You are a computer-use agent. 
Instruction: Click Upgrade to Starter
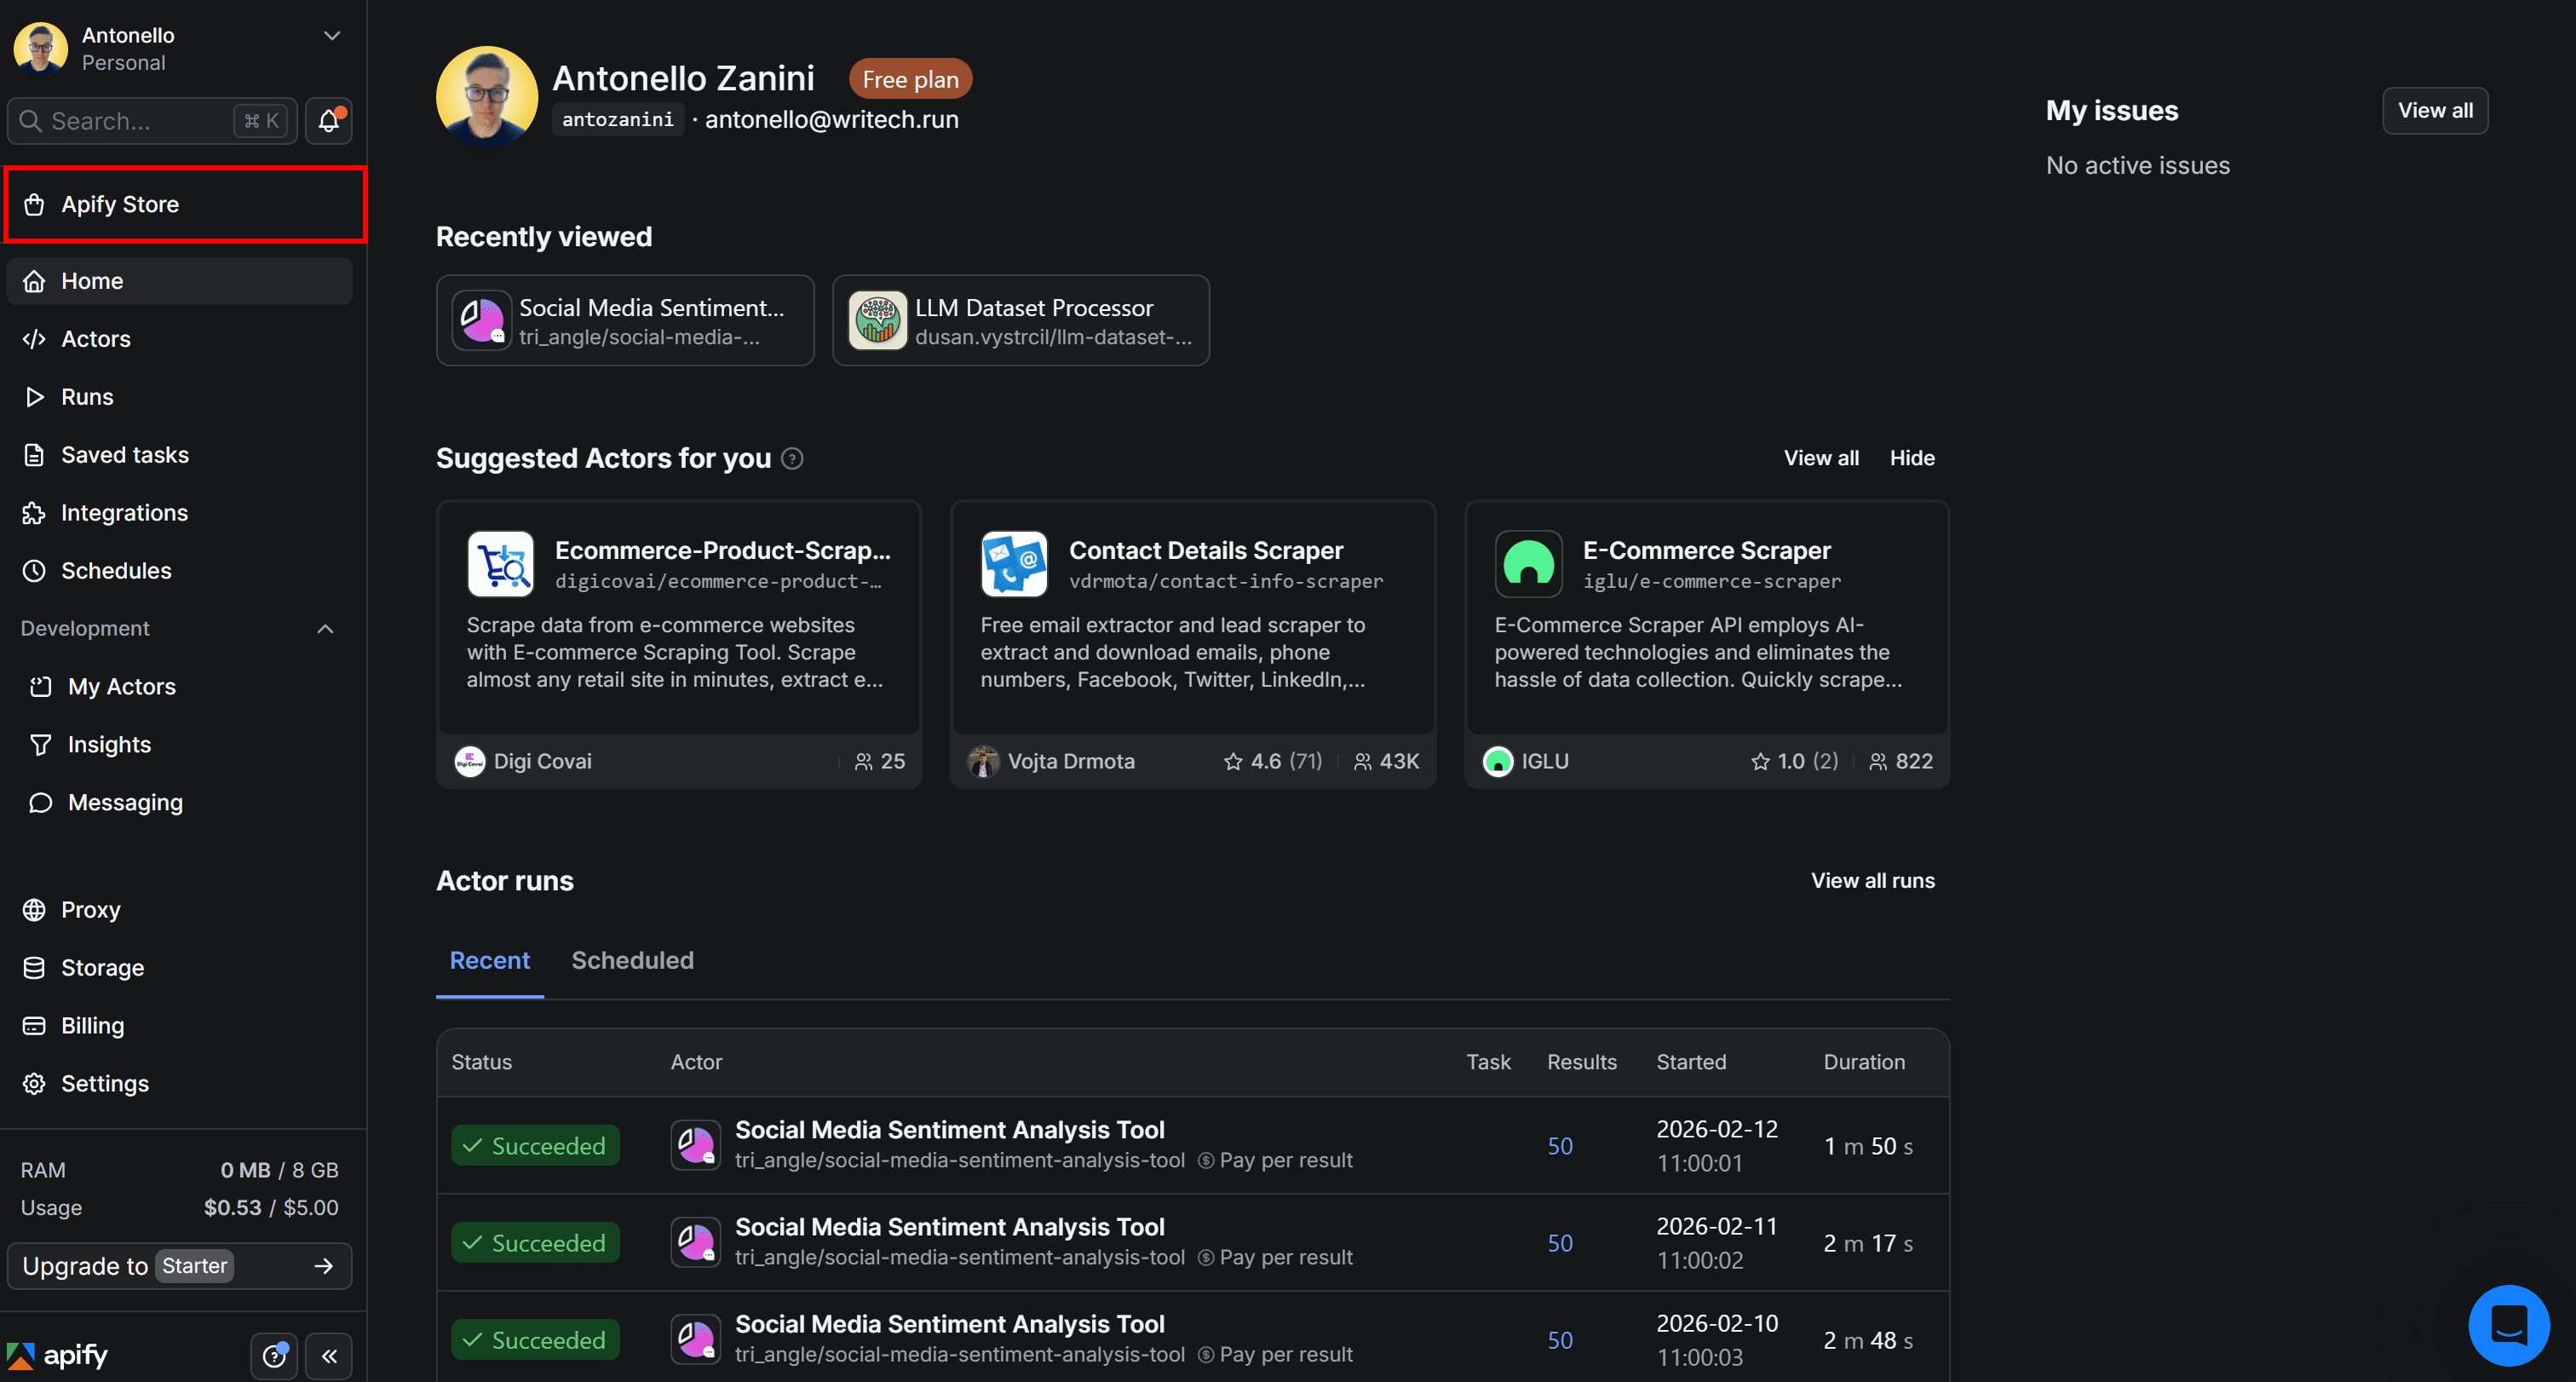178,1265
